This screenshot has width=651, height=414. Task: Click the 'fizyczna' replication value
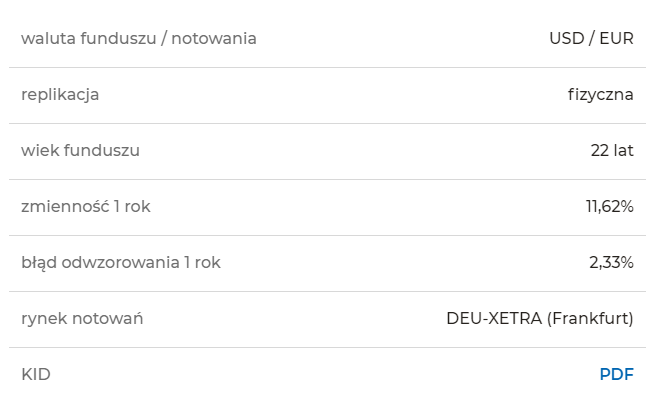click(601, 95)
